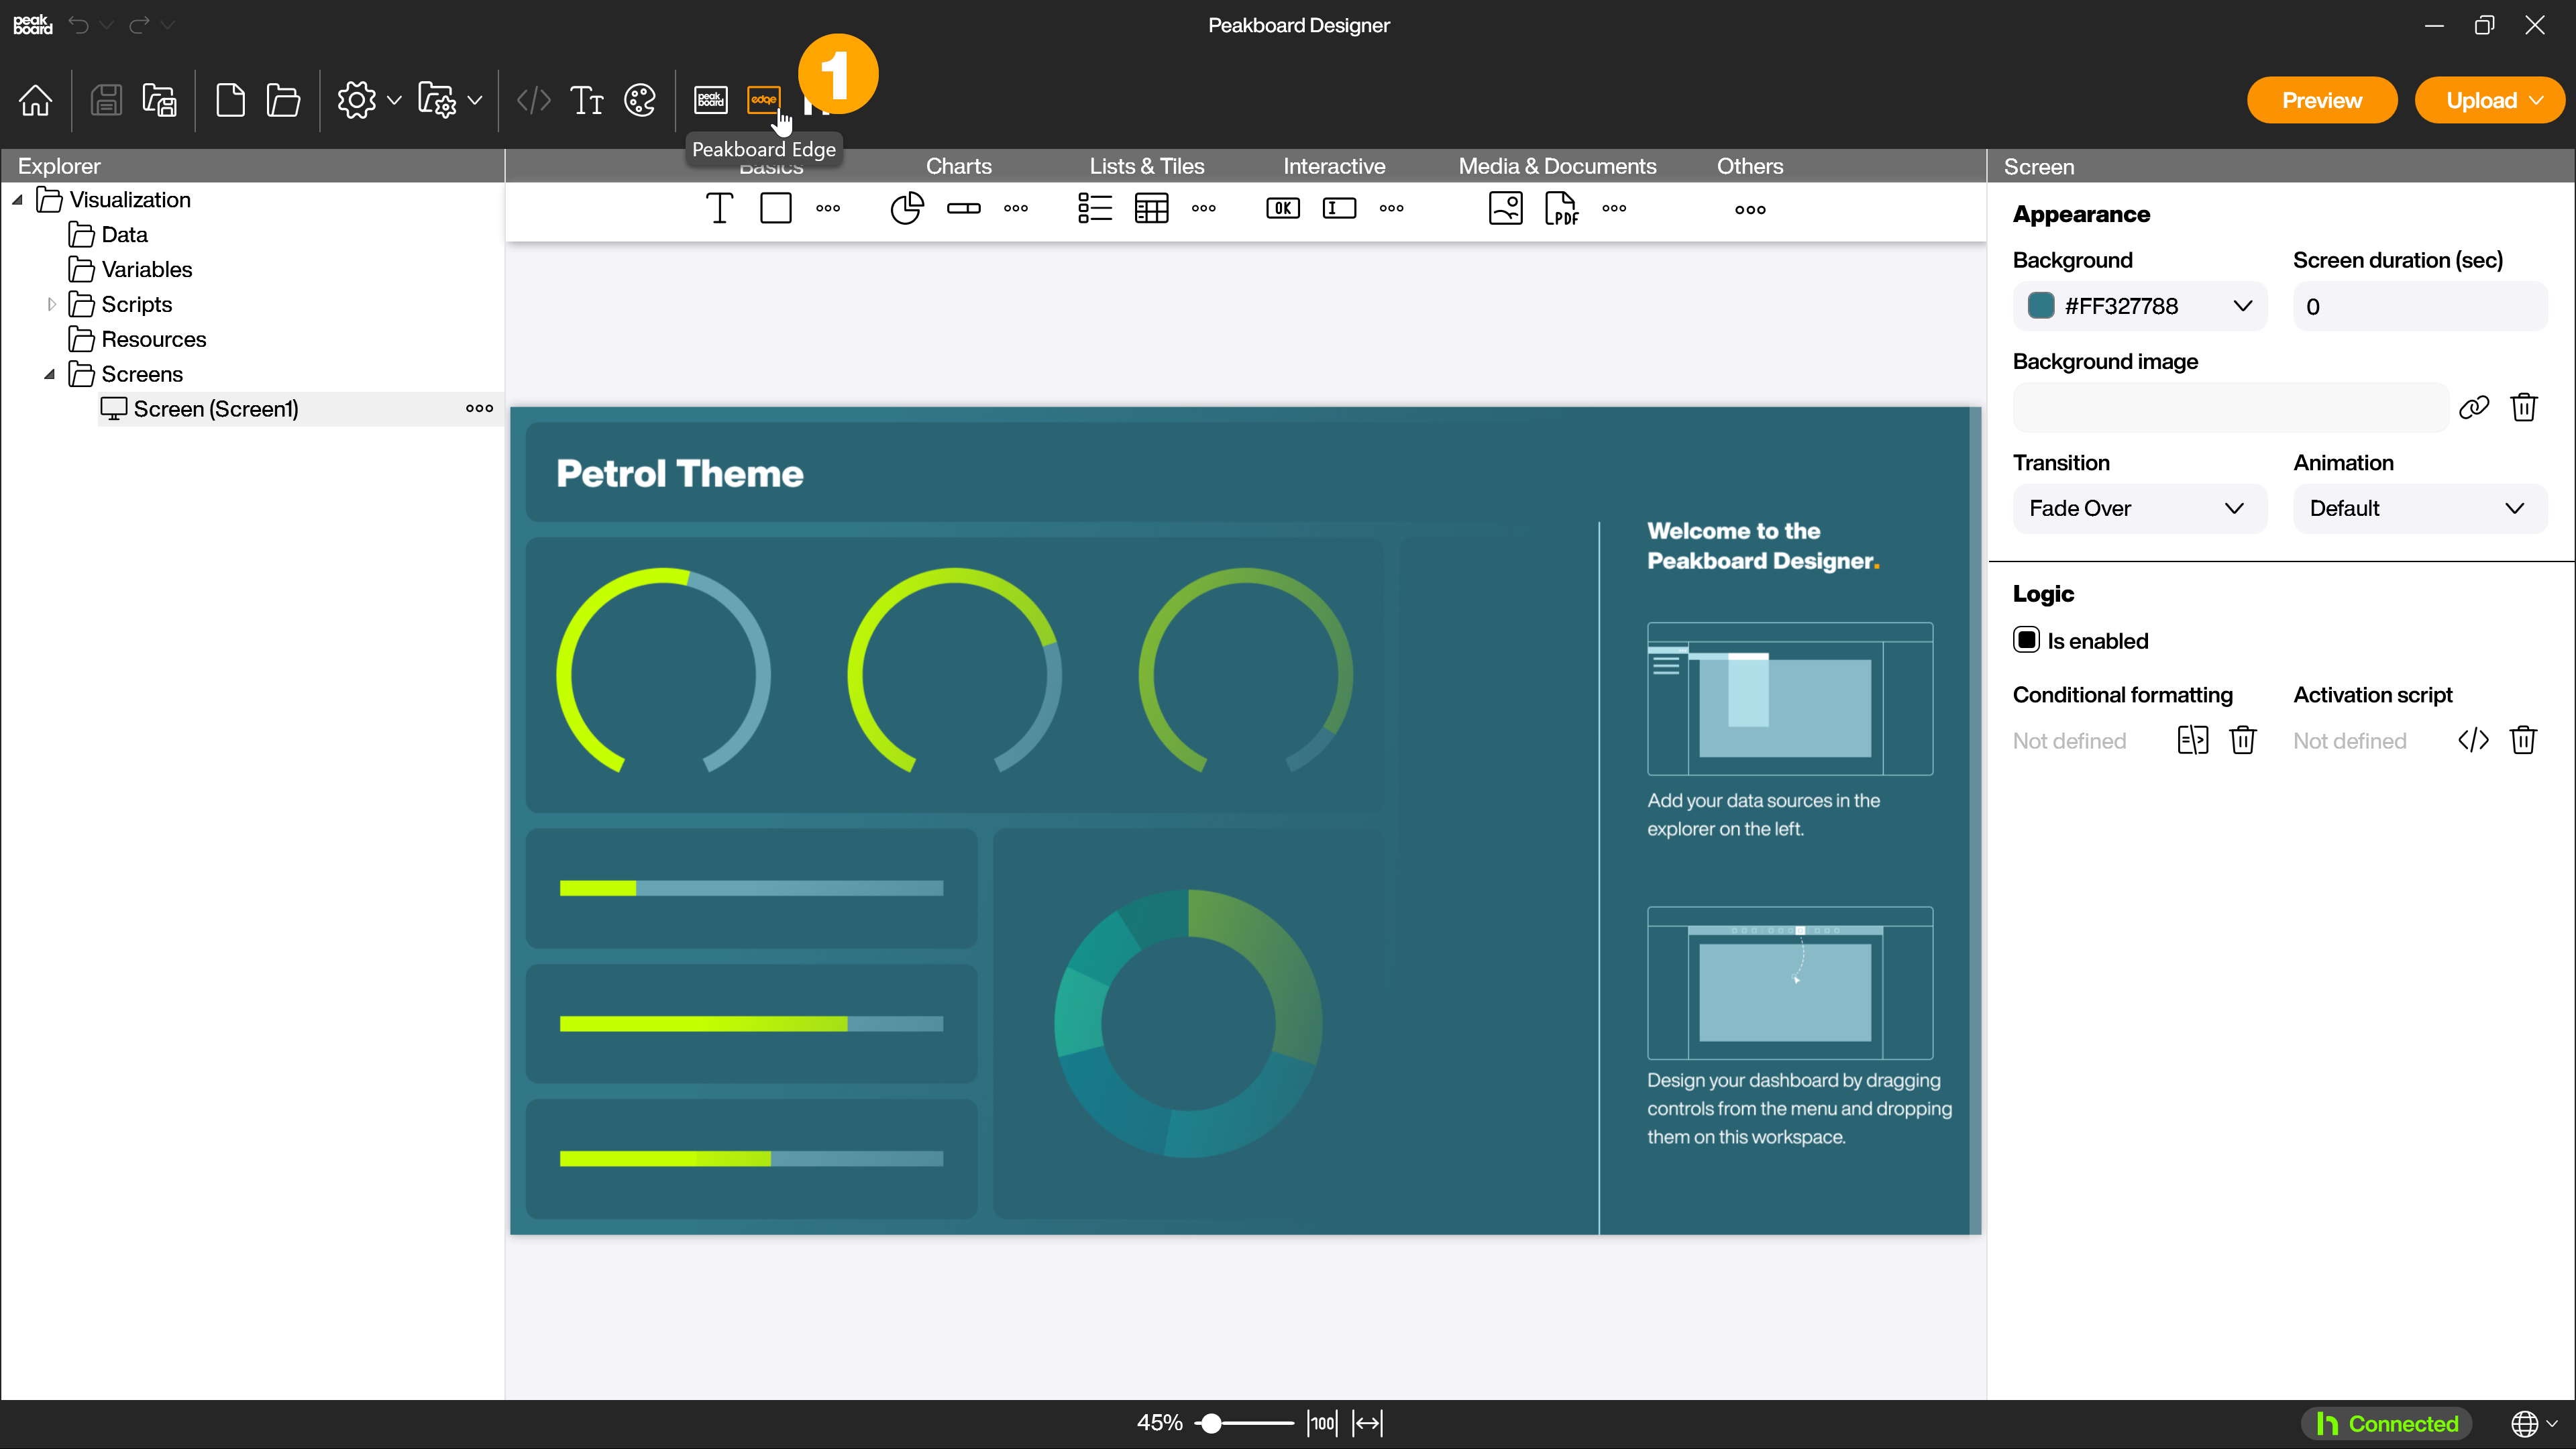Screen dimensions: 2576x1449
Task: Click the Globe/Web resource icon
Action: pos(2526,1422)
